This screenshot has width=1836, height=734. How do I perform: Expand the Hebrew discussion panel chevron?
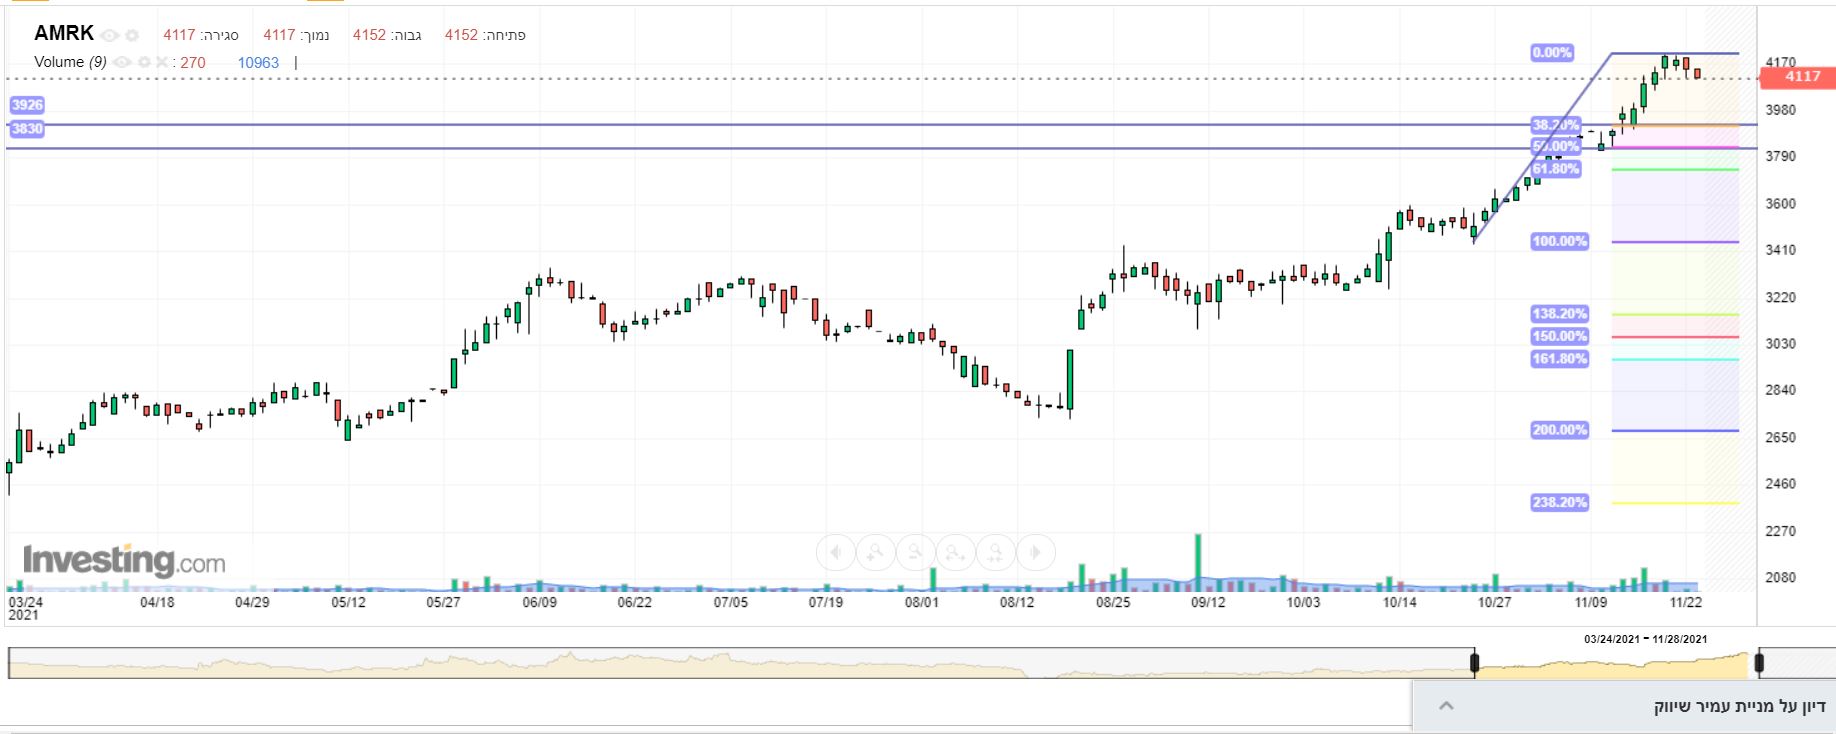(x=1446, y=706)
